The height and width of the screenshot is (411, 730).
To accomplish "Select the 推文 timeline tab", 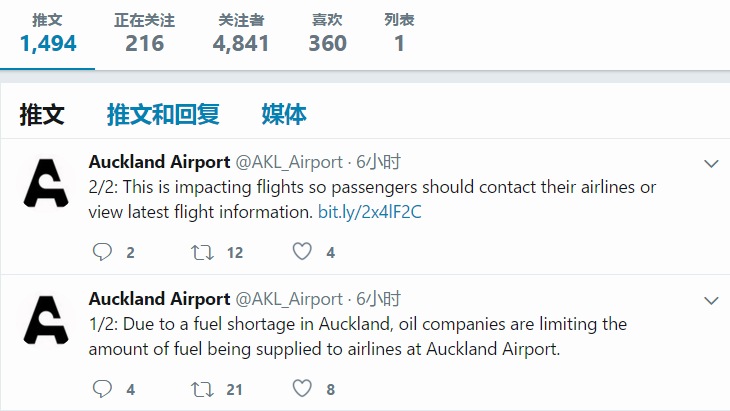I will click(x=42, y=114).
